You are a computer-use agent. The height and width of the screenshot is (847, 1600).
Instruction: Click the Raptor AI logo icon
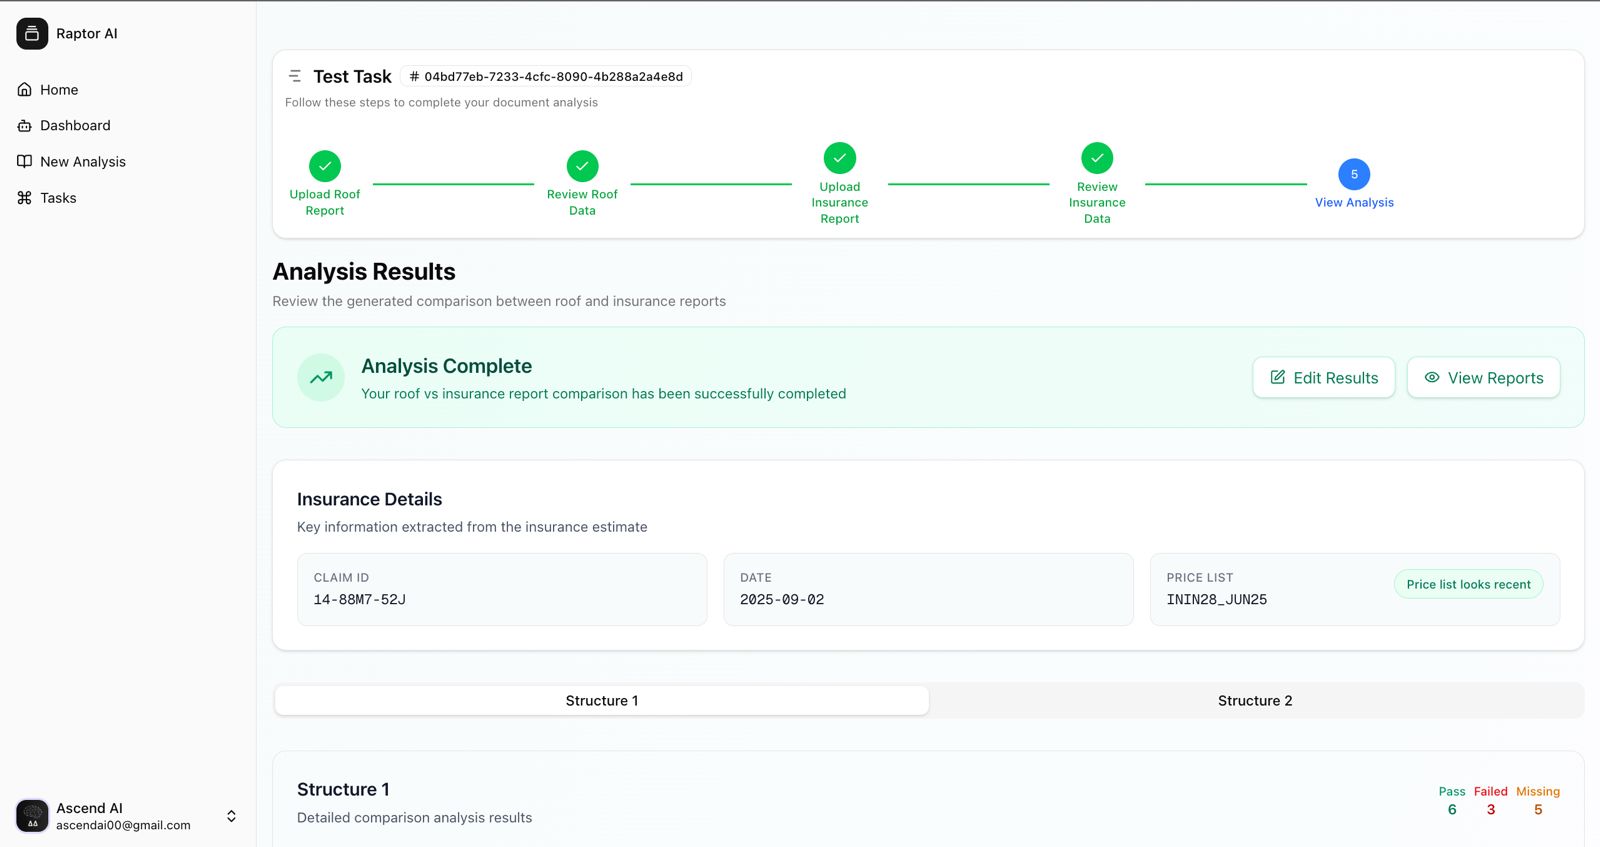click(x=32, y=33)
